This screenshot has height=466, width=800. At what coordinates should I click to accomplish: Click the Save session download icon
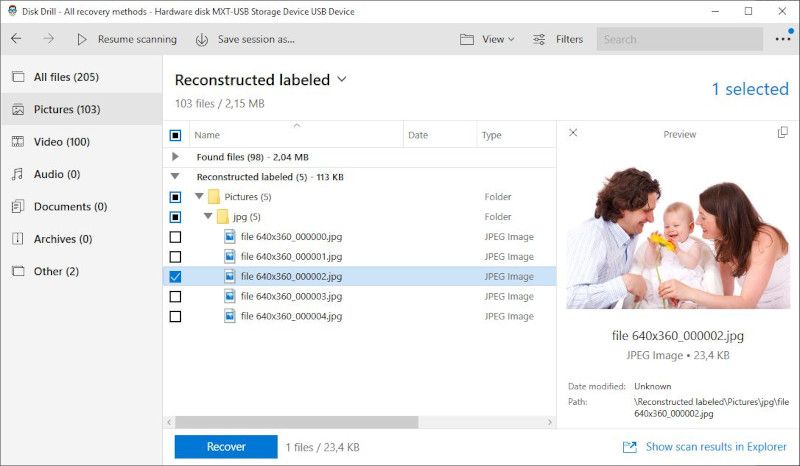click(x=202, y=39)
